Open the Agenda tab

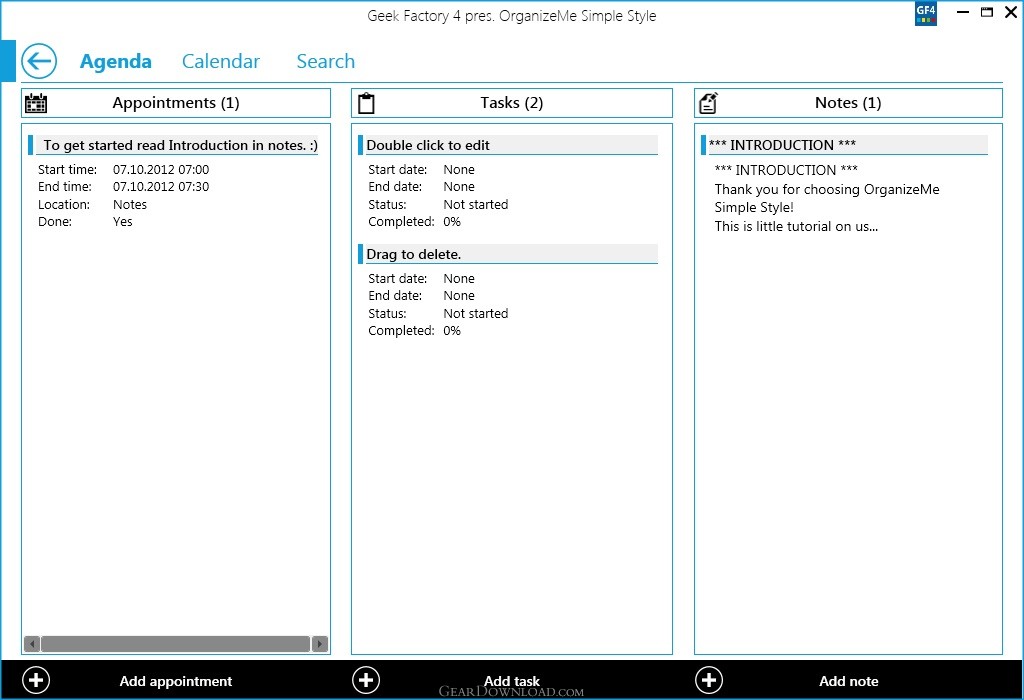[x=116, y=61]
